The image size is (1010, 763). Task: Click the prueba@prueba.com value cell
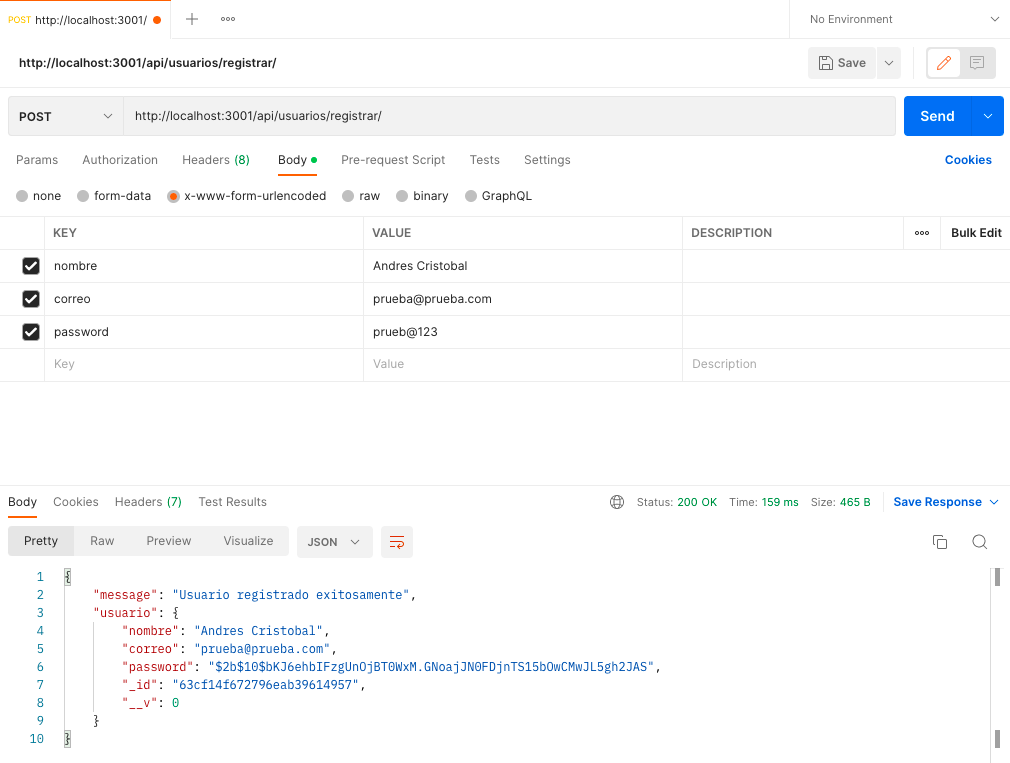point(523,299)
